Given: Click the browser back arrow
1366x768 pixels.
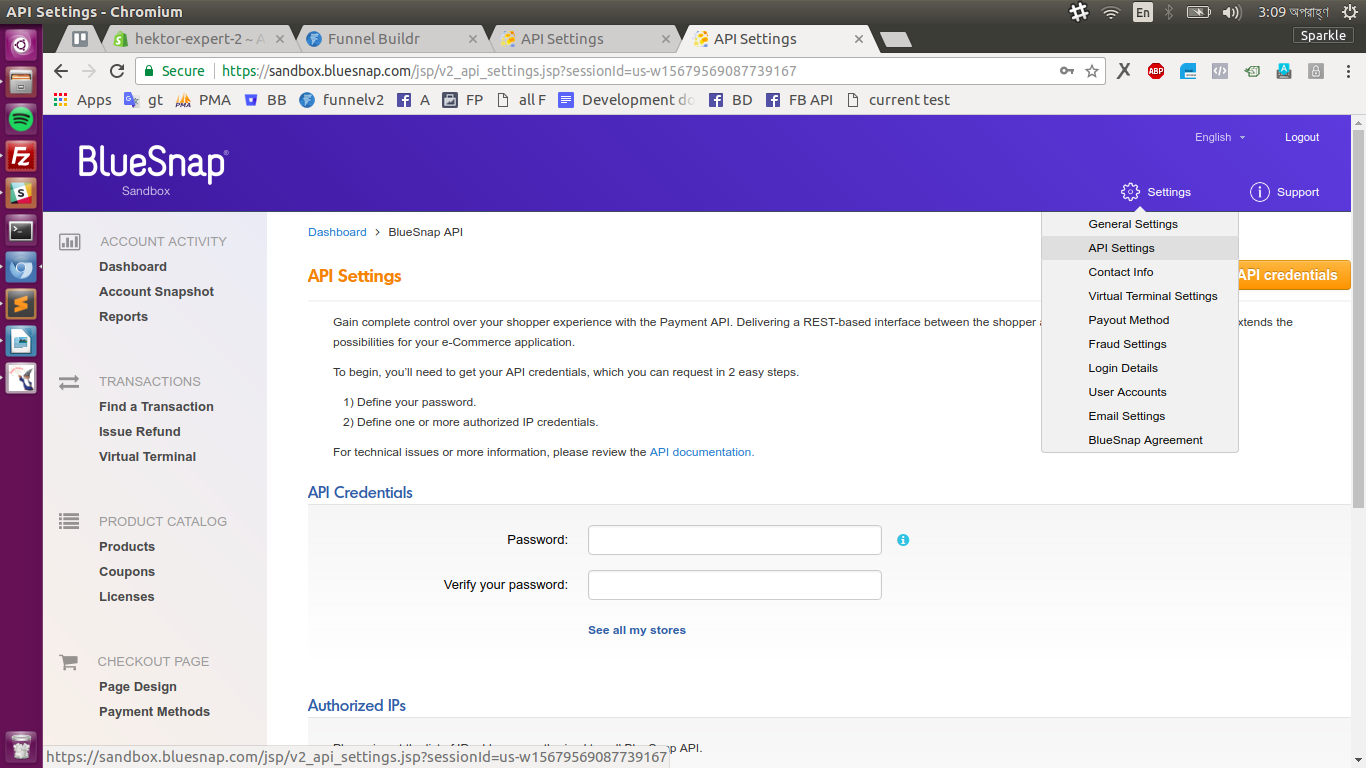Looking at the screenshot, I should pos(61,71).
